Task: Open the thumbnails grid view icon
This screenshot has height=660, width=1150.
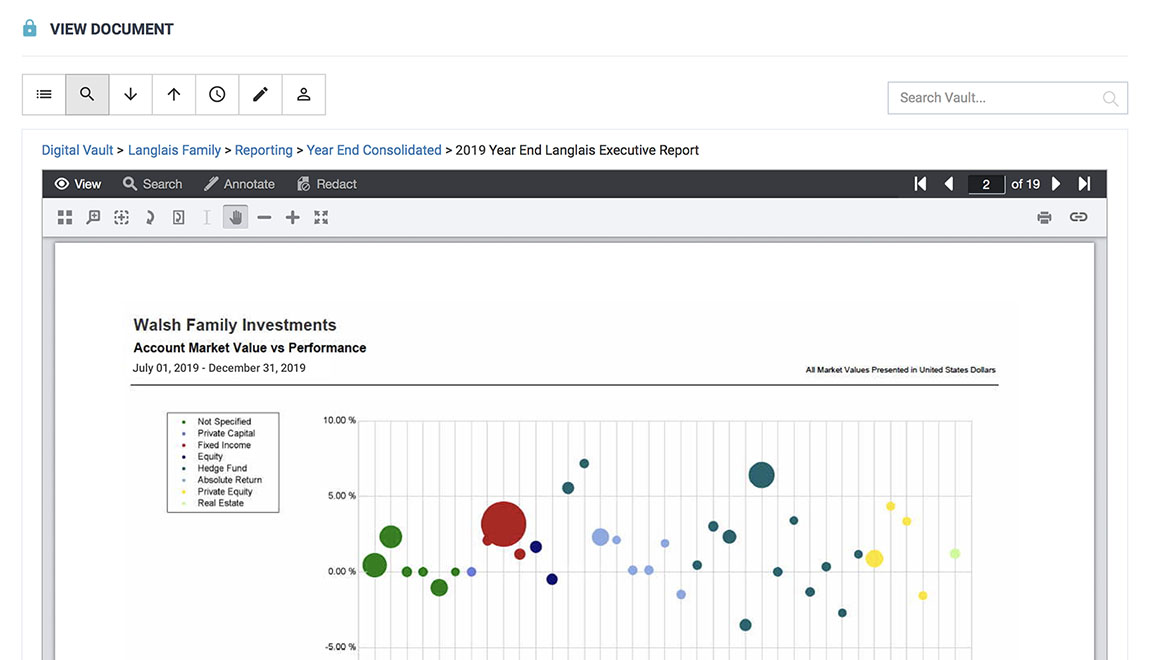Action: pyautogui.click(x=65, y=217)
